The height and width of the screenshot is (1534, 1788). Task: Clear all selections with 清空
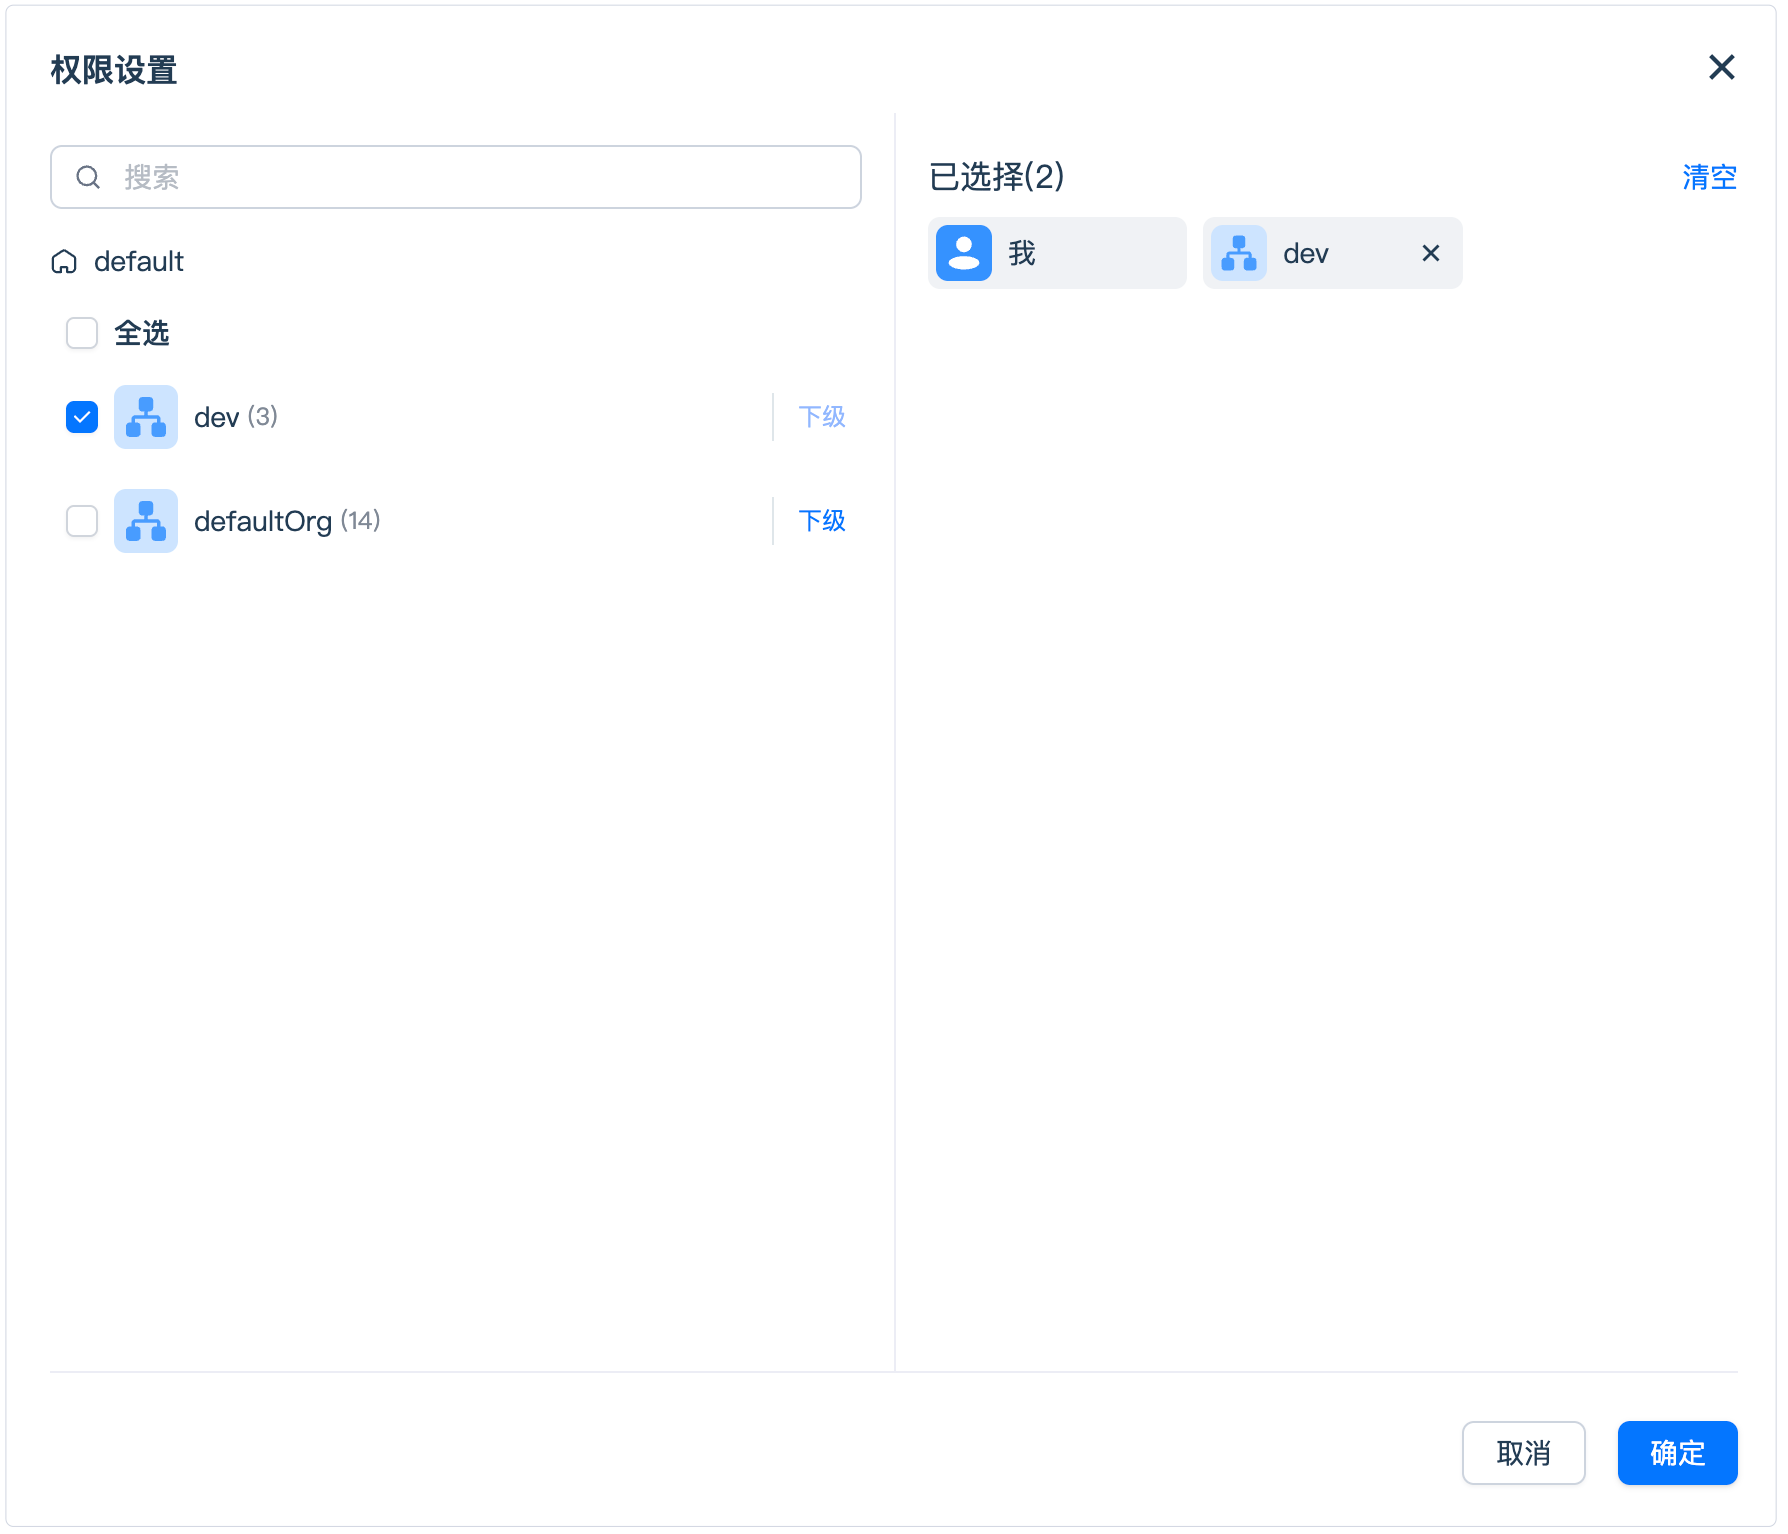[1708, 177]
